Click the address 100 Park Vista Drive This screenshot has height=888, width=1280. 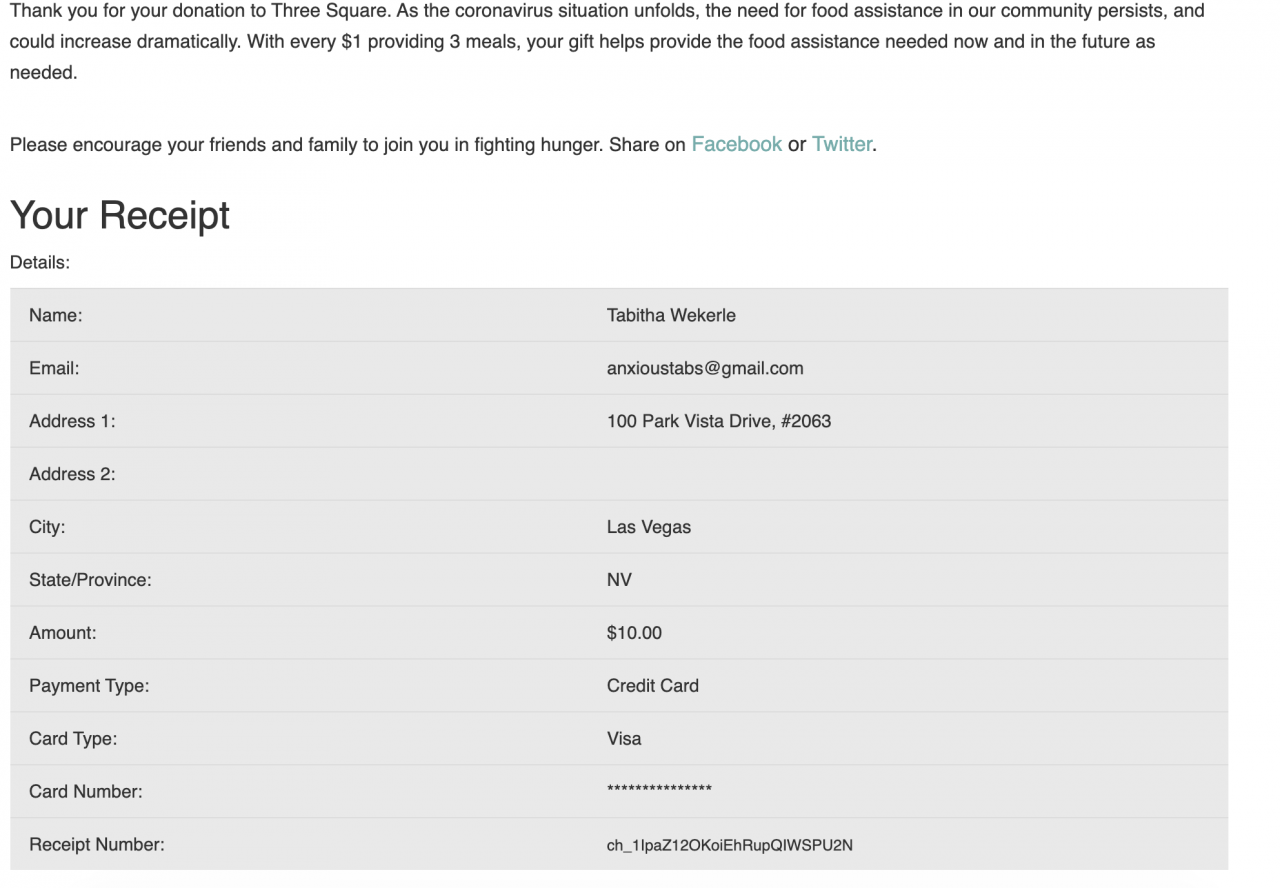click(x=719, y=421)
